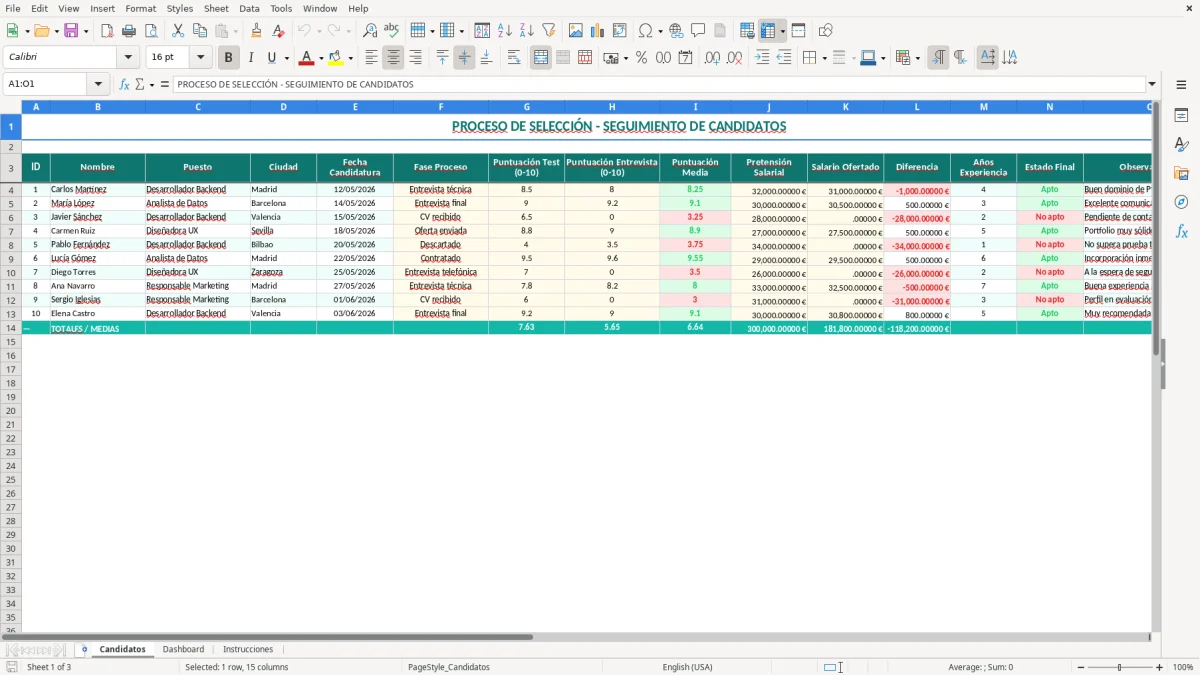Open the Borders dropdown arrow

pos(825,58)
